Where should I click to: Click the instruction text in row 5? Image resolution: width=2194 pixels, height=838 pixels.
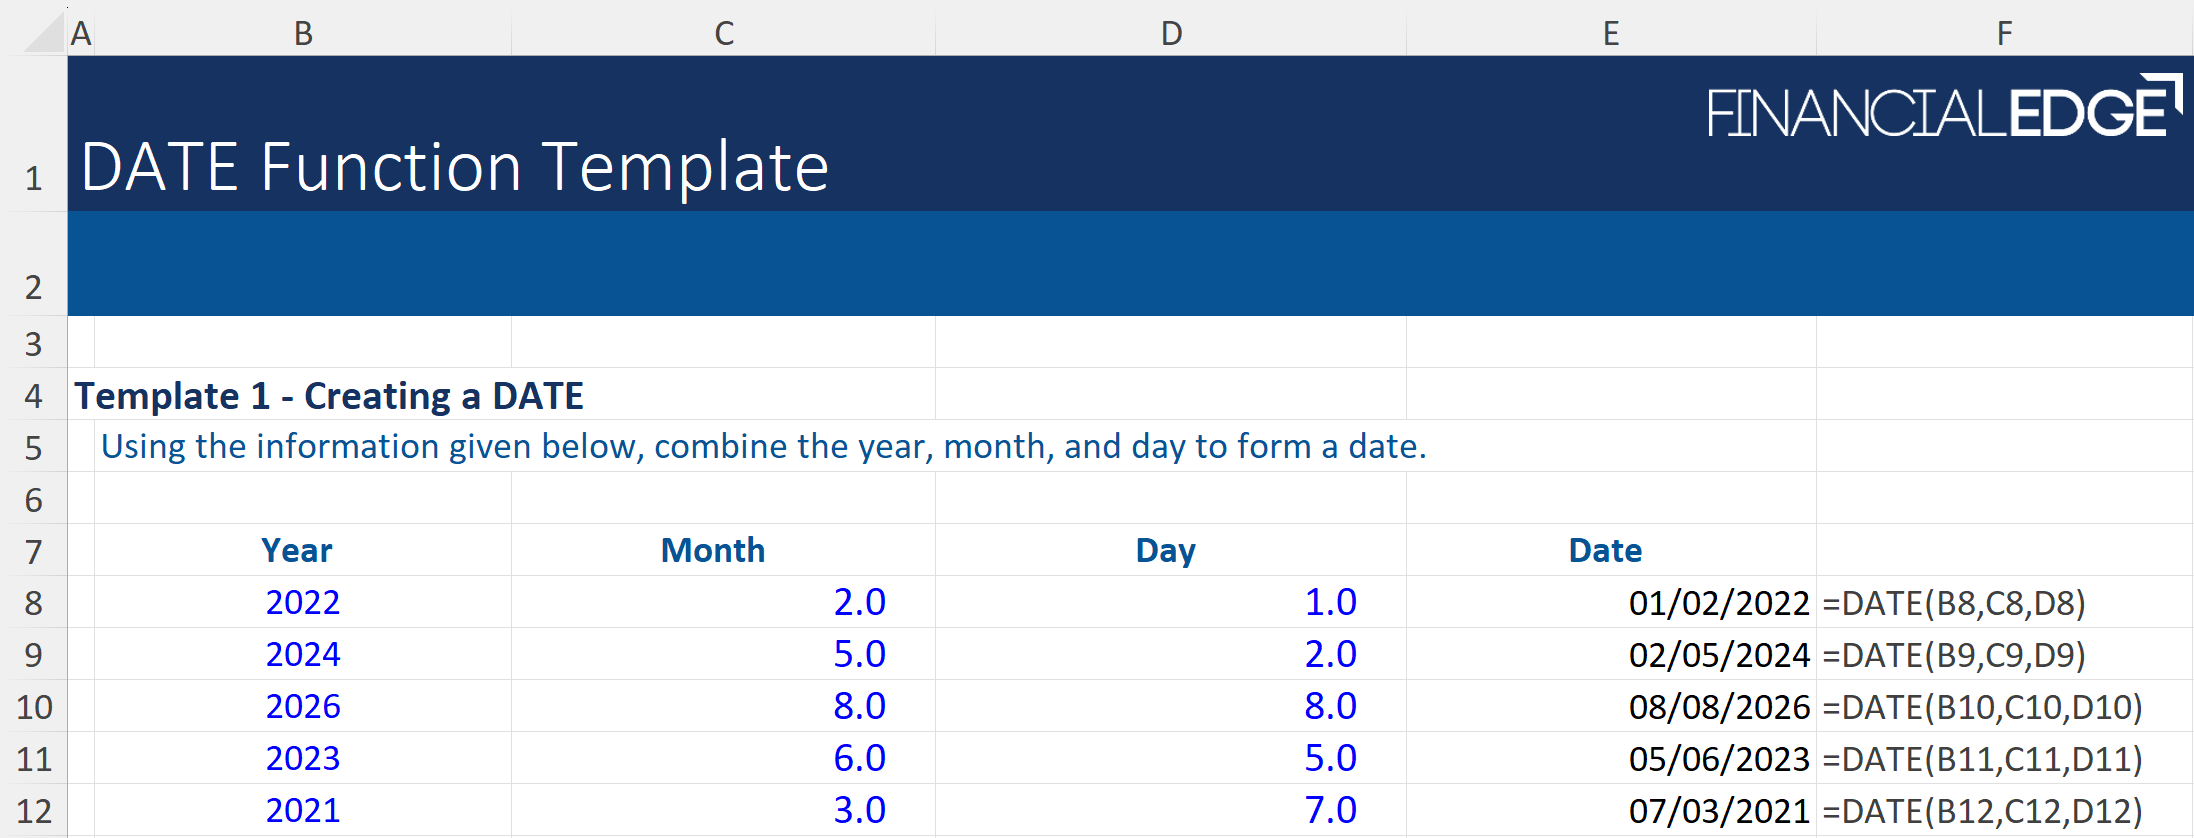pyautogui.click(x=764, y=447)
